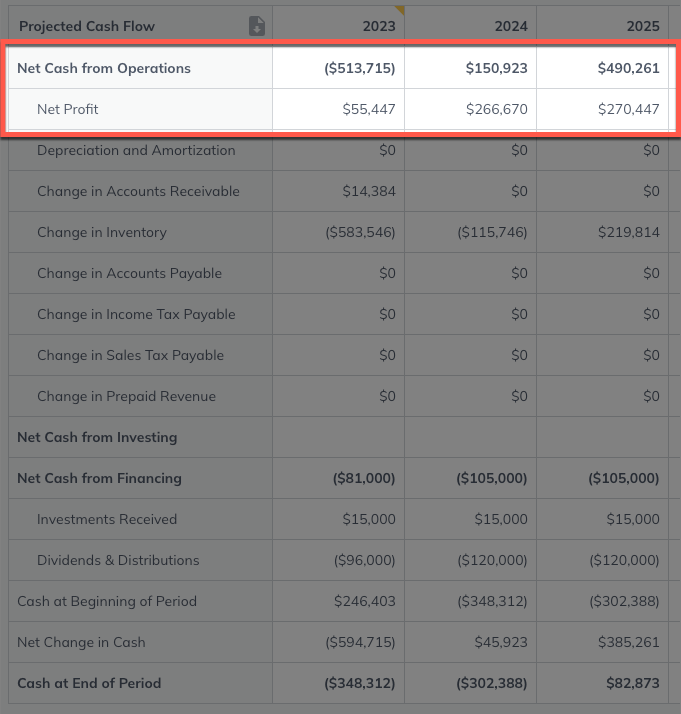Screen dimensions: 681x714
Task: Click Change in Income Tax Payable label
Action: (136, 314)
